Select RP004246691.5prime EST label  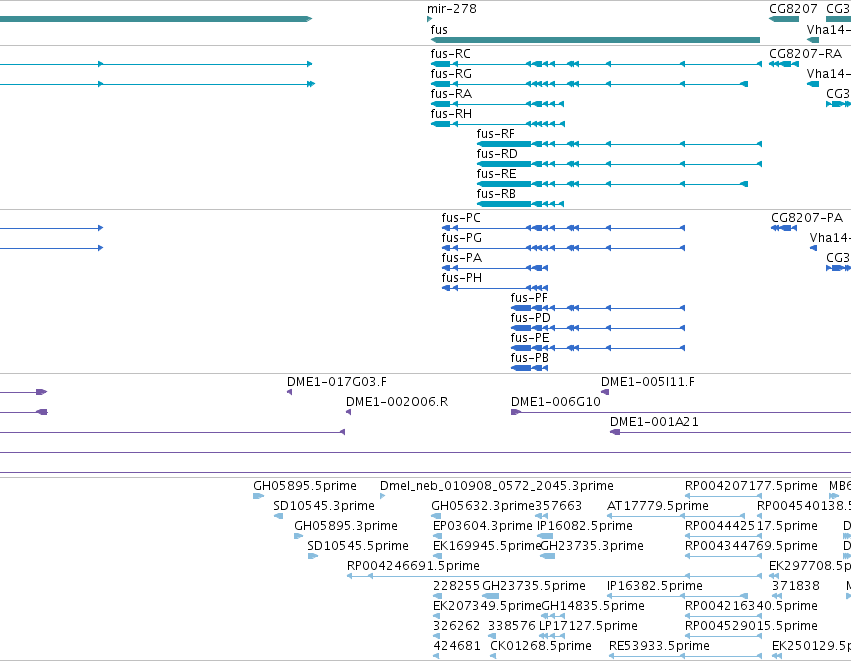pos(413,566)
